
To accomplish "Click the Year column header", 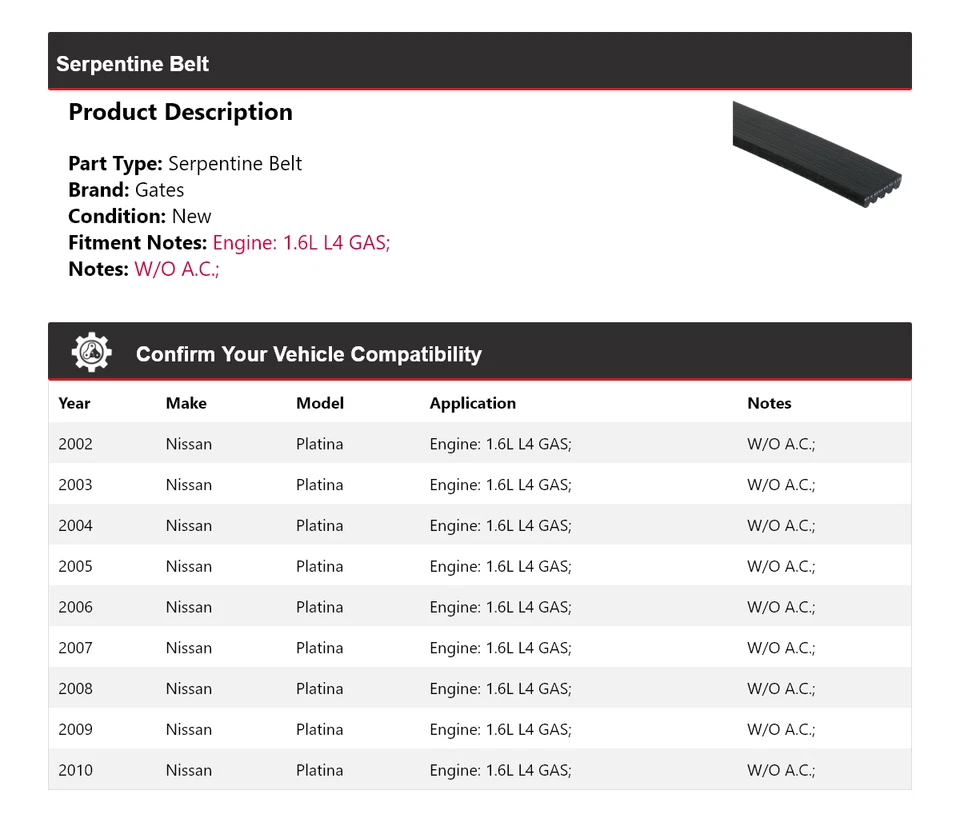I will pyautogui.click(x=74, y=403).
